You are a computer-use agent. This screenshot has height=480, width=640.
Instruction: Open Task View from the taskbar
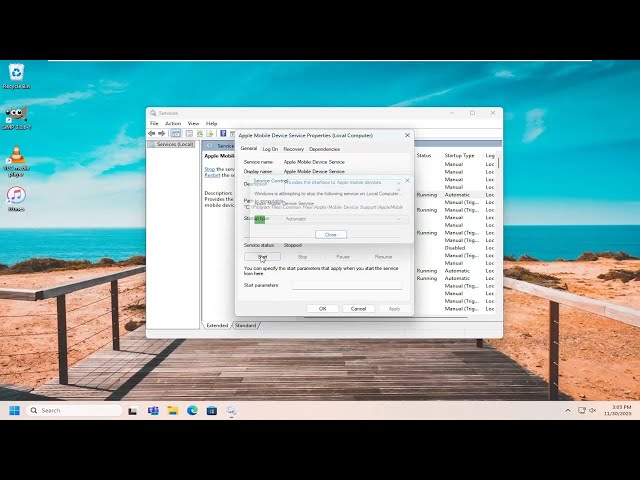coord(132,411)
